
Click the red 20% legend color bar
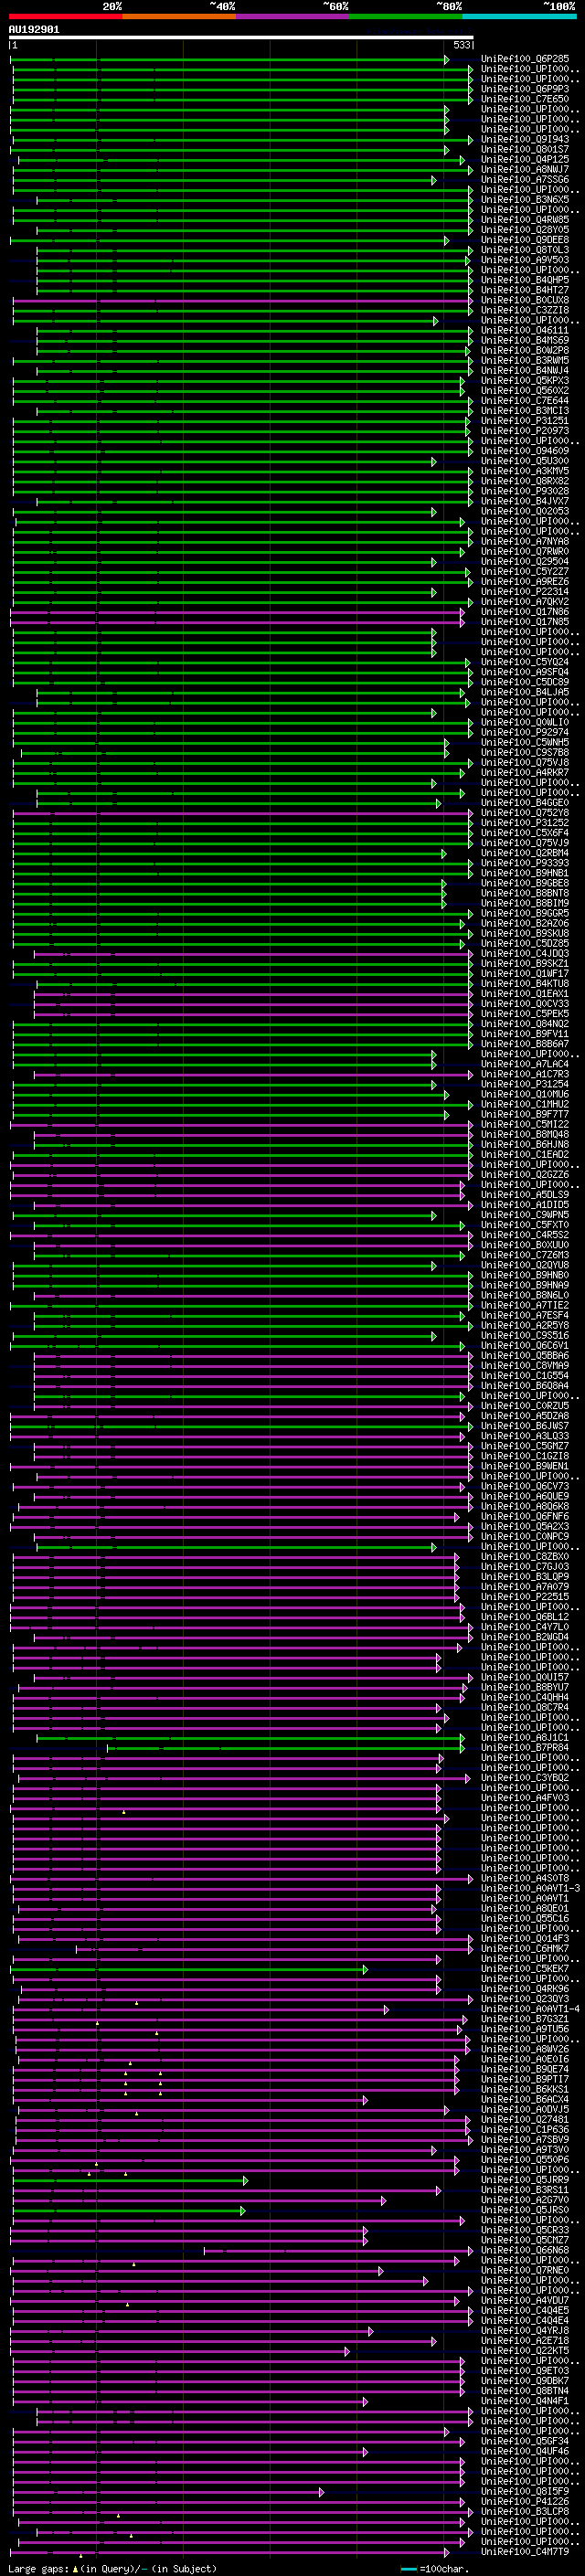pos(65,16)
